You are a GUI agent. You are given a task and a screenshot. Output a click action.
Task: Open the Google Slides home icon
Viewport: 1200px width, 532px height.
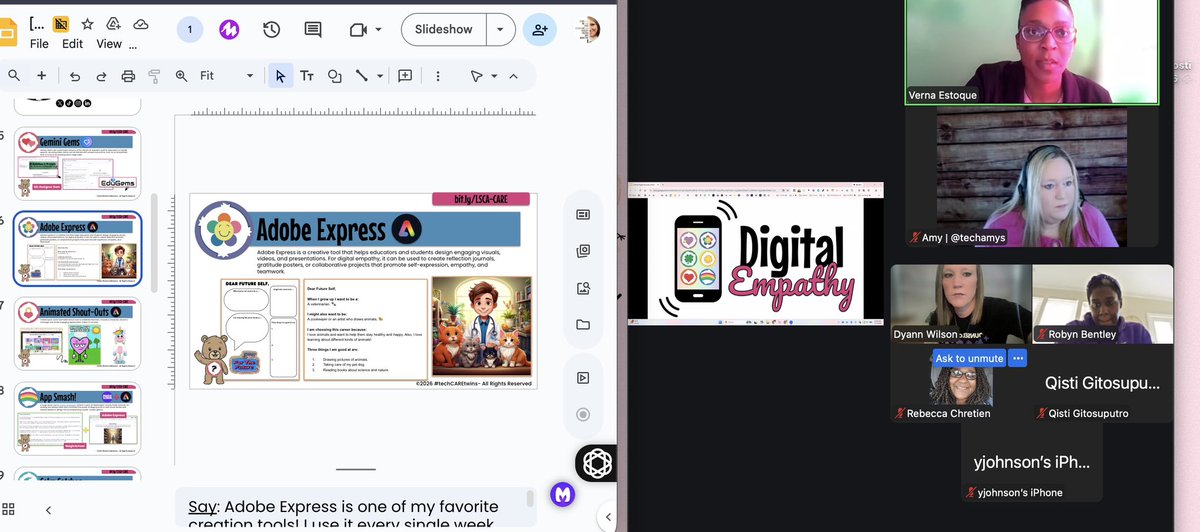[7, 31]
